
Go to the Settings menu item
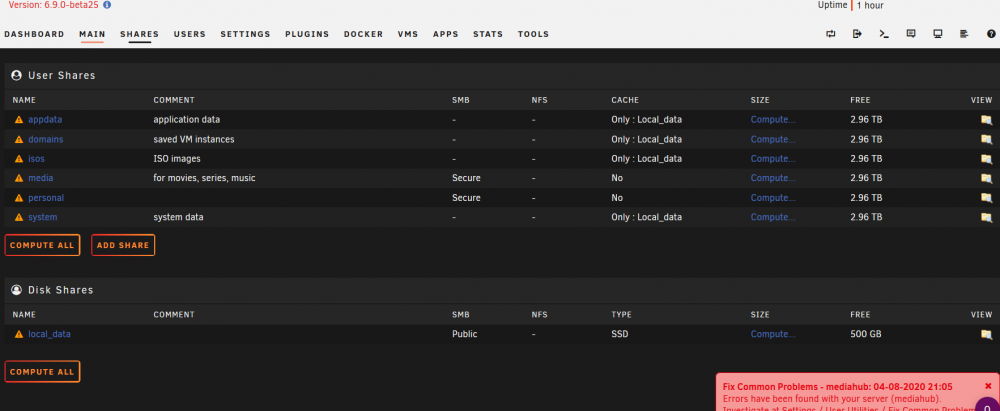[246, 34]
